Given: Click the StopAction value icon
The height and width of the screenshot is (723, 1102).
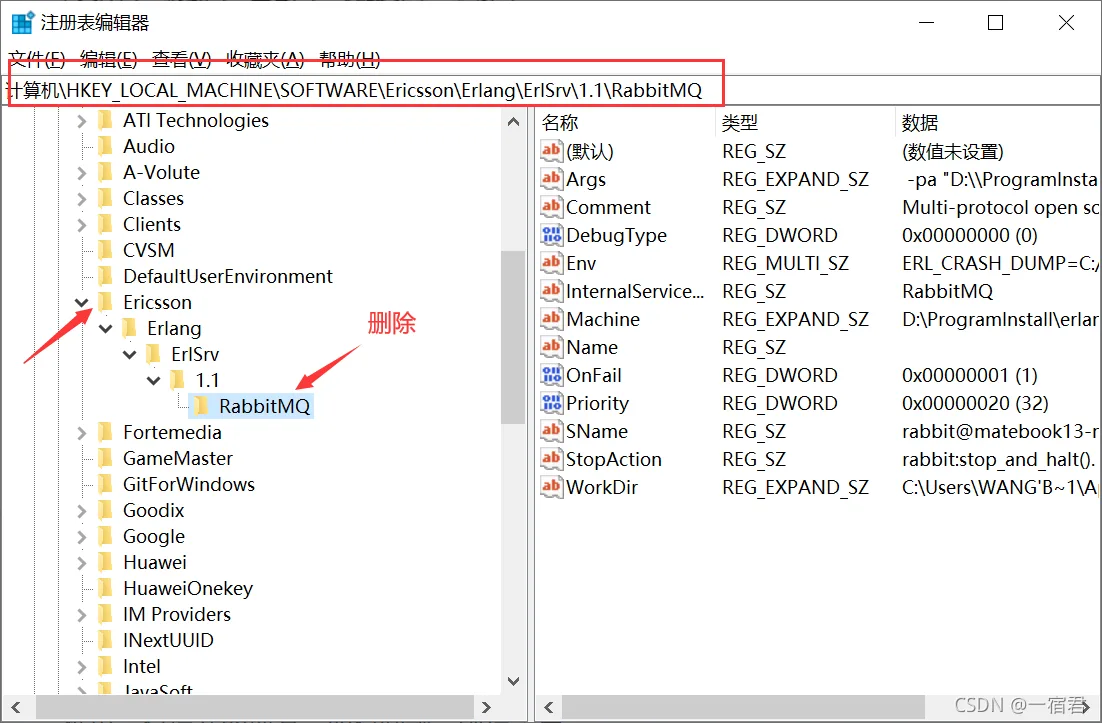Looking at the screenshot, I should tap(551, 460).
